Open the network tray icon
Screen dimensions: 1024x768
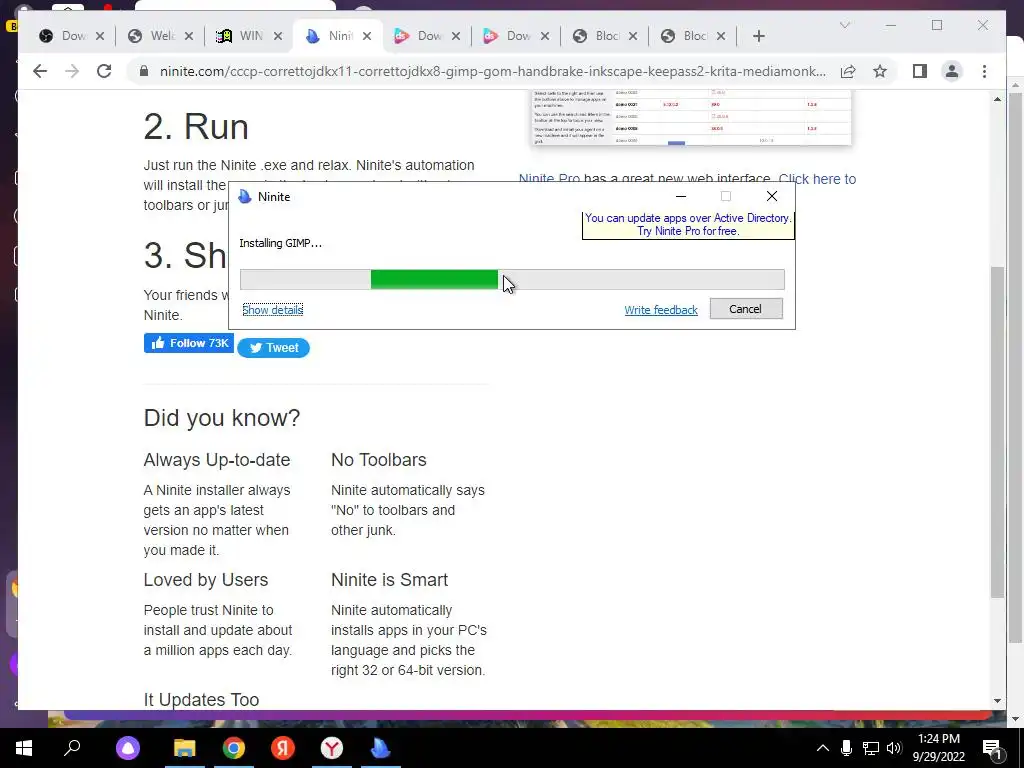pyautogui.click(x=871, y=748)
